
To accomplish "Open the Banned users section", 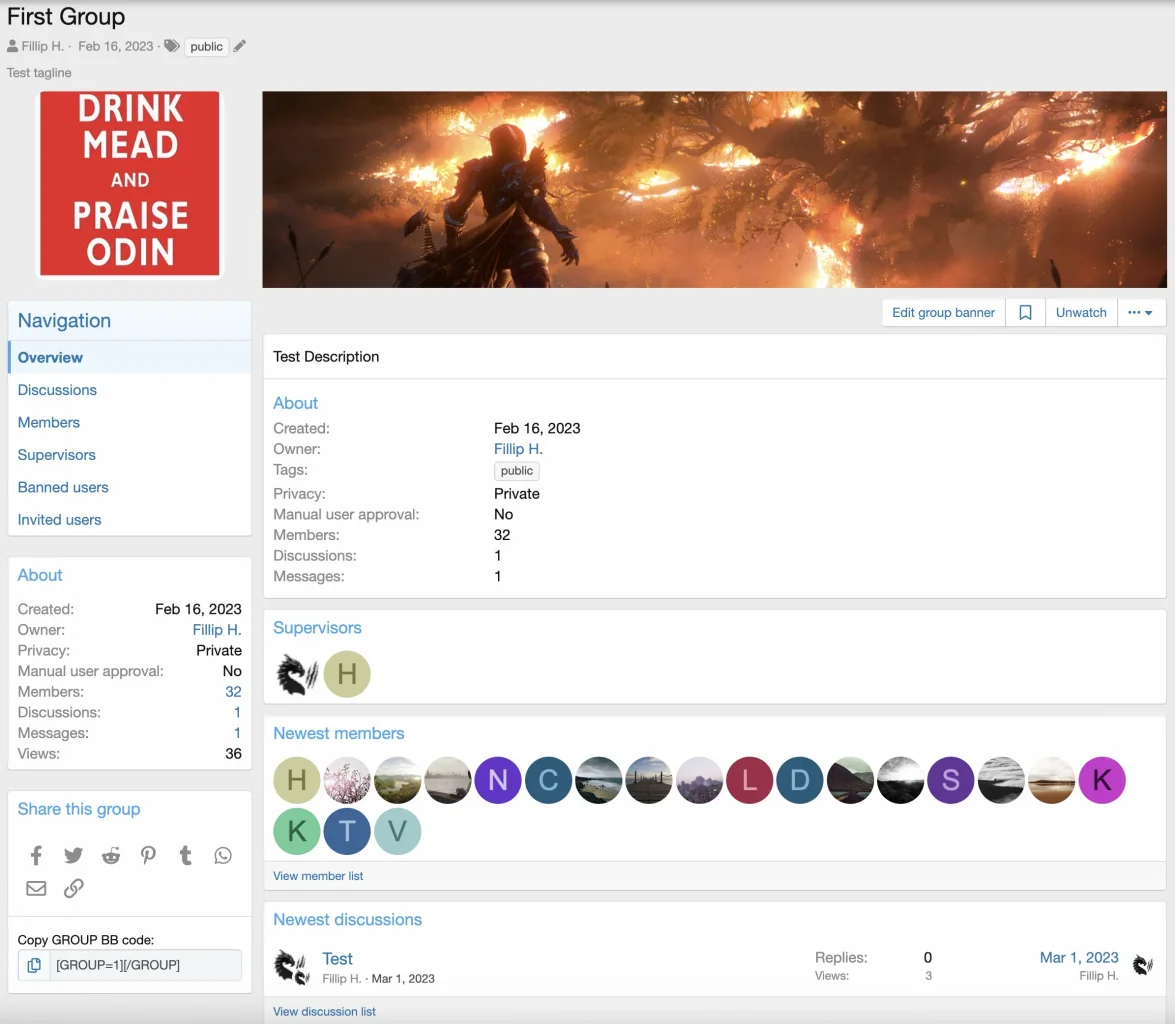I will 63,487.
